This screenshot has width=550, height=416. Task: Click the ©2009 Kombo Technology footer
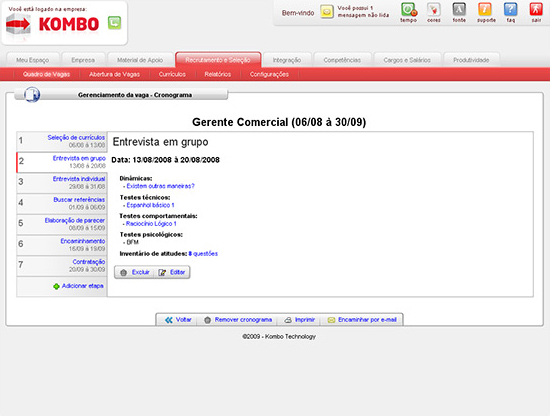click(279, 336)
